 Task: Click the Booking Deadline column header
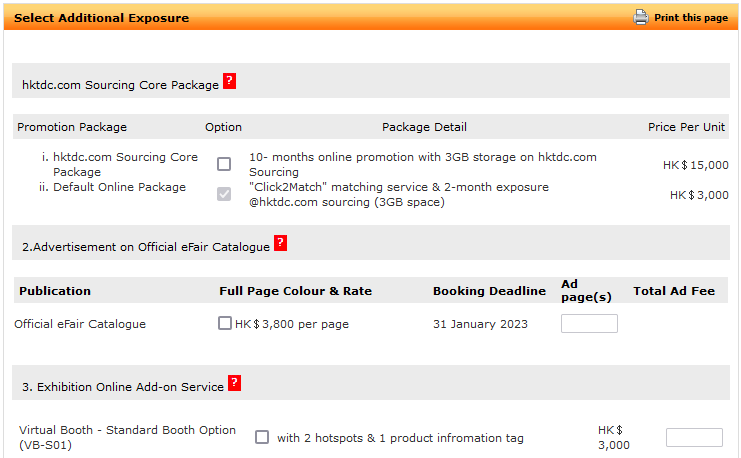click(489, 291)
